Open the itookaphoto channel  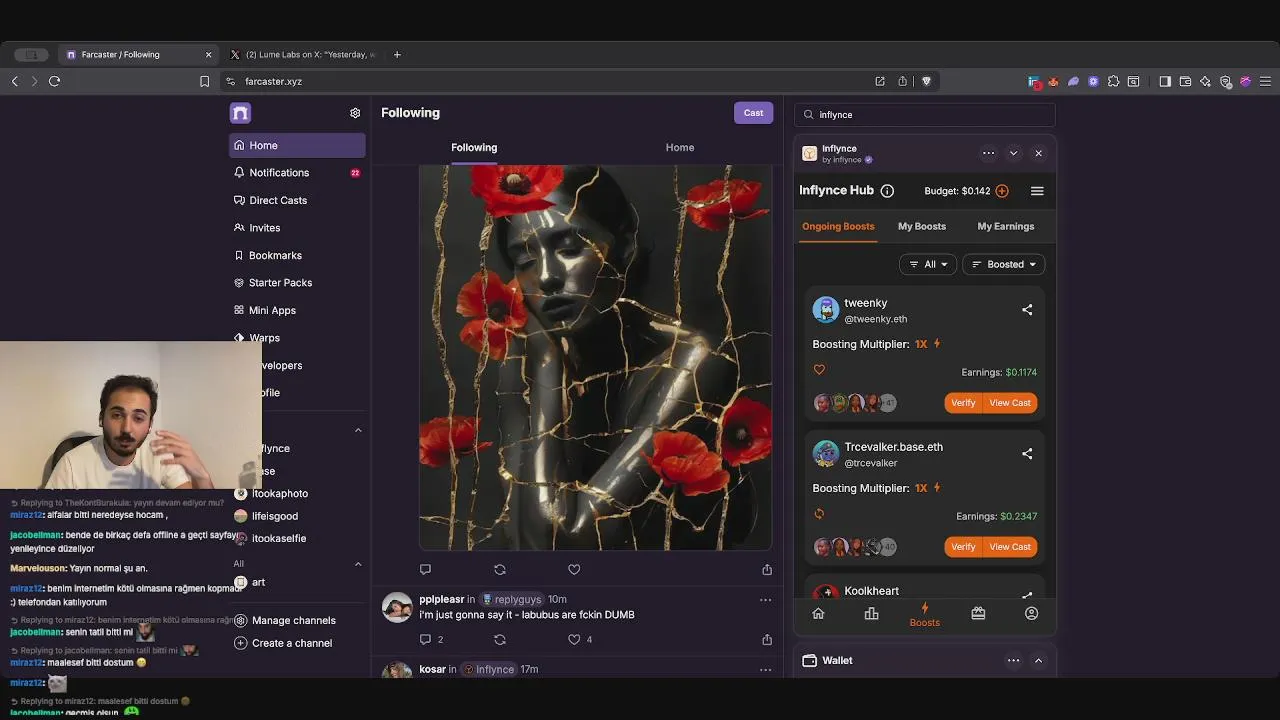click(271, 494)
